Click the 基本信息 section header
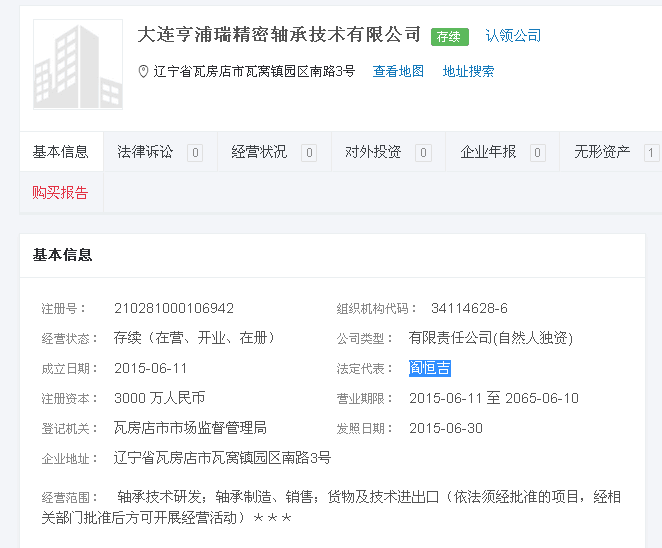662x548 pixels. 63,255
